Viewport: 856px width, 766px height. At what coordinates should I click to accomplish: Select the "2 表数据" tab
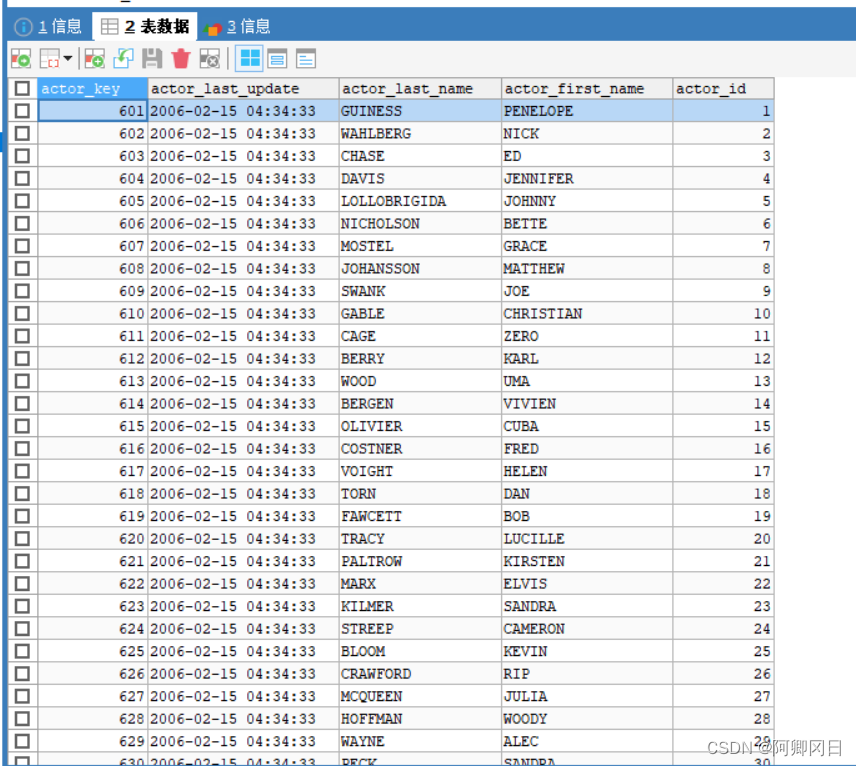(145, 27)
